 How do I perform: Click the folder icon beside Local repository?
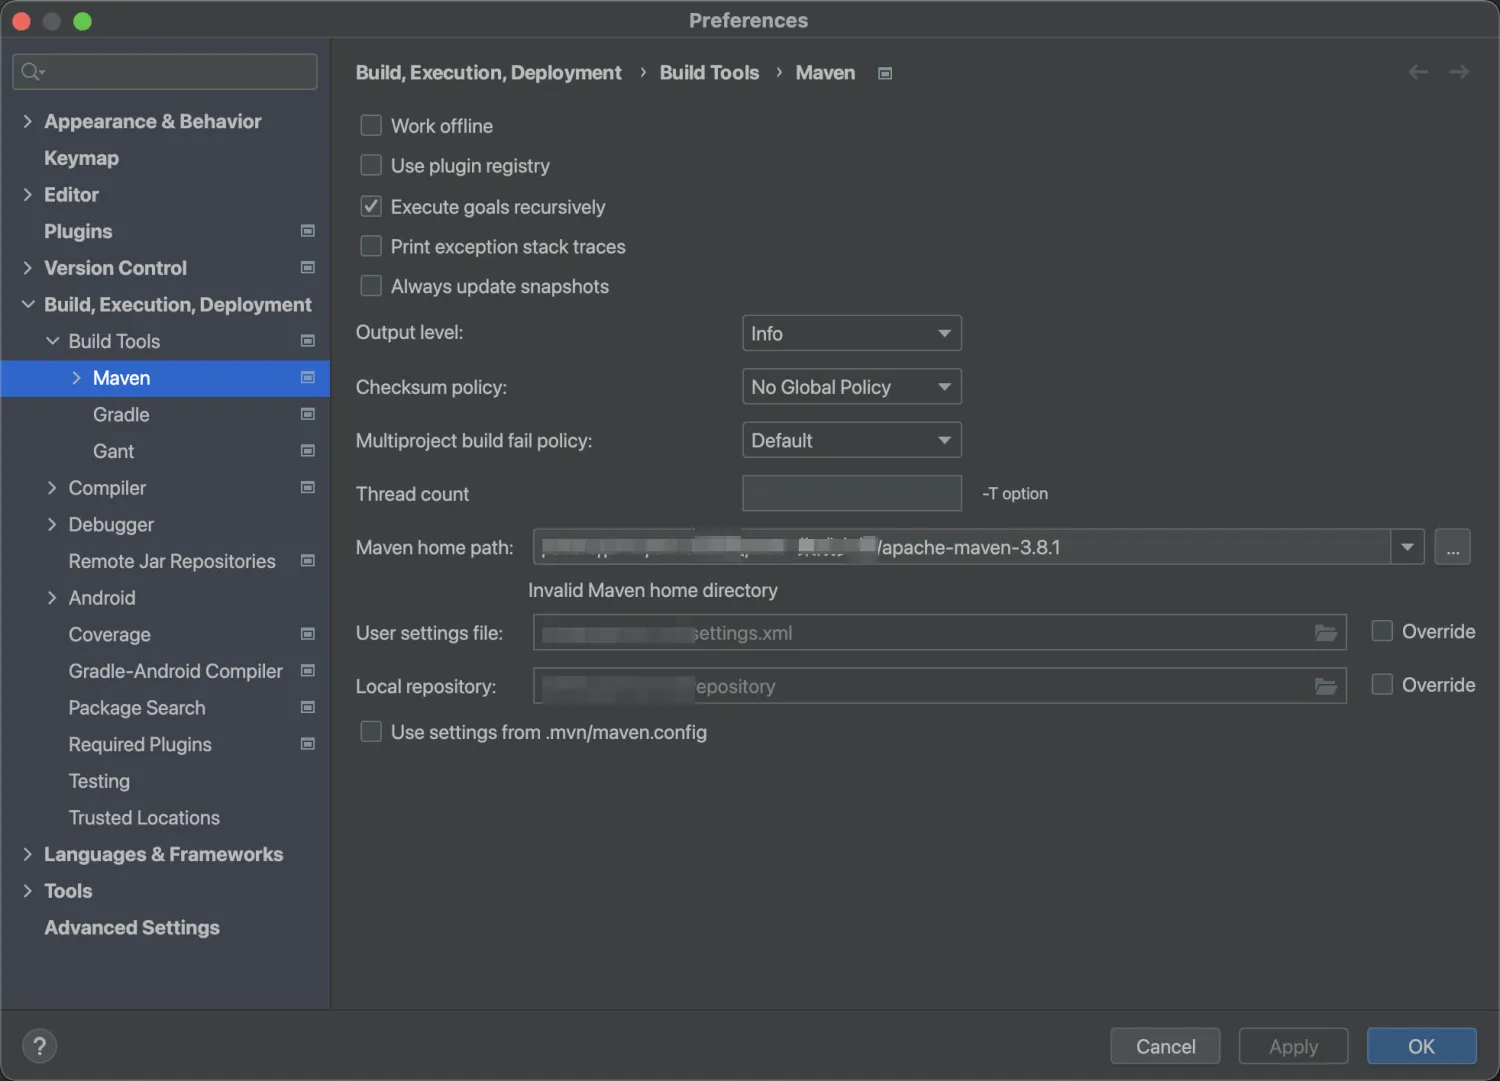[x=1326, y=686]
